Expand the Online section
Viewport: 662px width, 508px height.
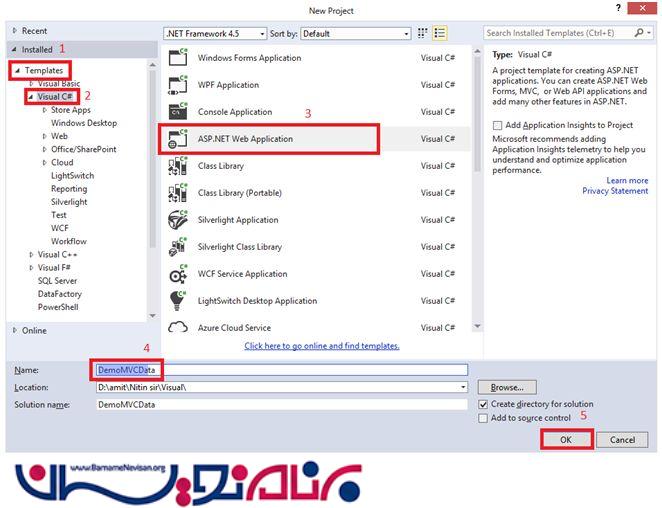15,330
